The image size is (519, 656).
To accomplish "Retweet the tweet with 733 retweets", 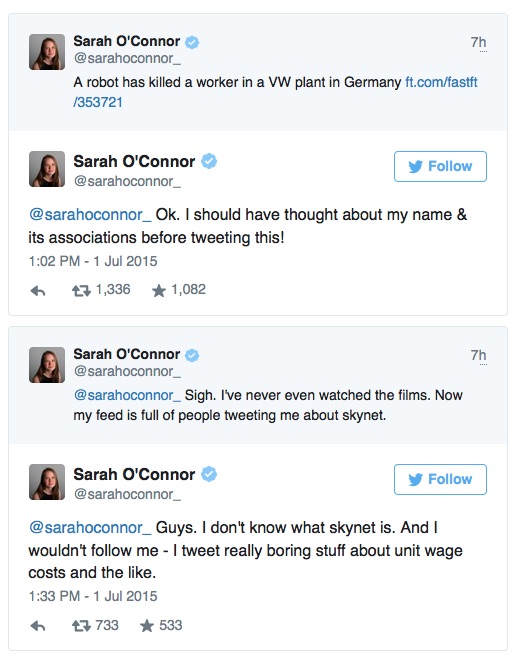I will point(81,626).
